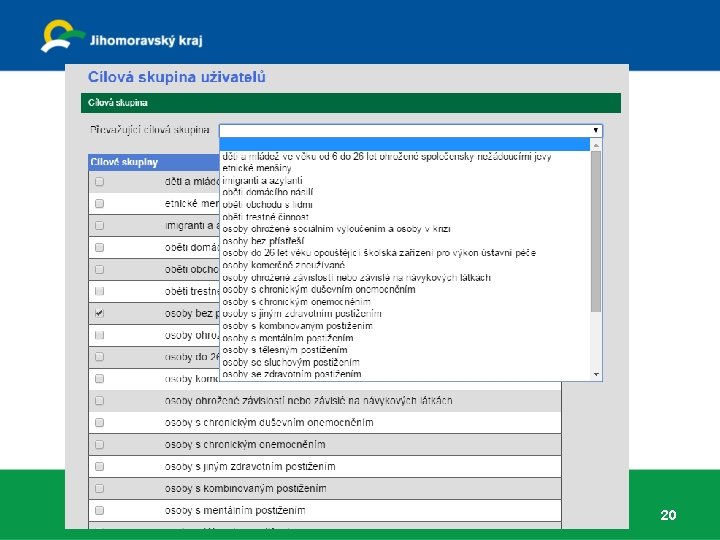Check table checkbox for 'osoby s kombinovaným postižením'

tap(99, 489)
